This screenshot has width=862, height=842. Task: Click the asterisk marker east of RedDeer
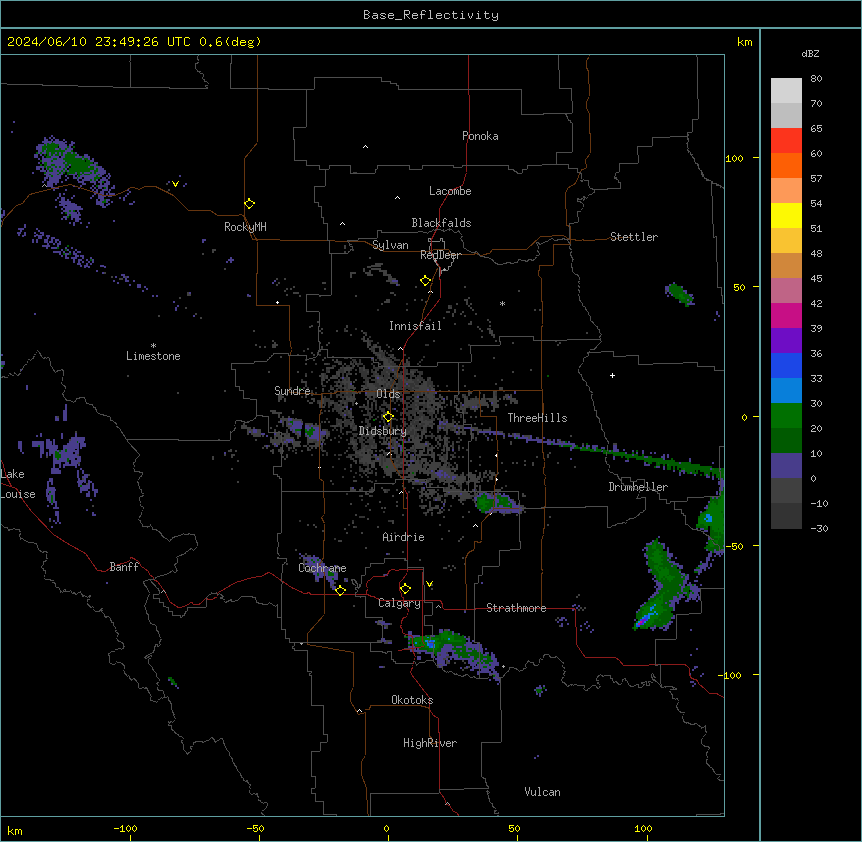coord(502,303)
